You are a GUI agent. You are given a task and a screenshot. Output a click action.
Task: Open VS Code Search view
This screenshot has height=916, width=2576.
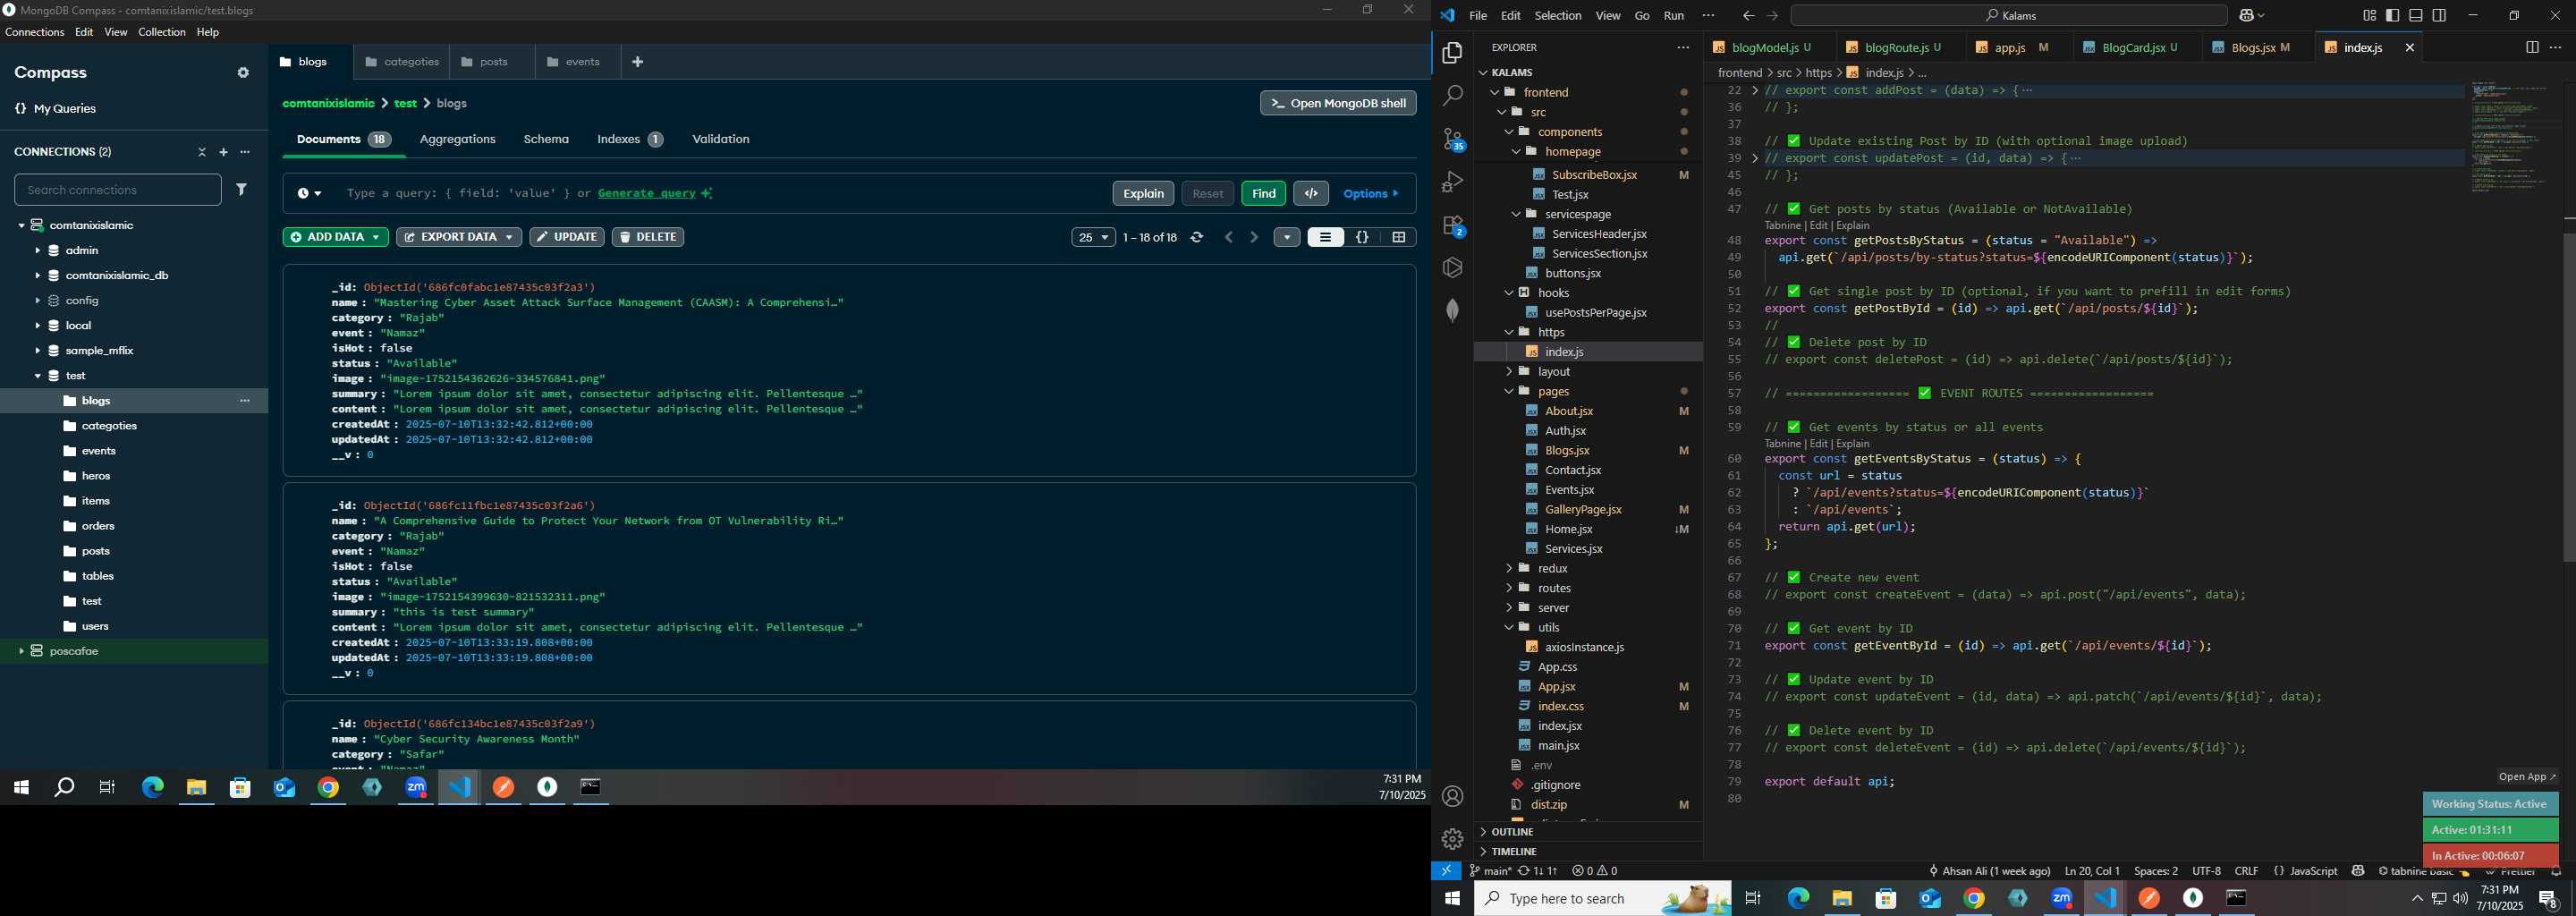coord(1452,96)
